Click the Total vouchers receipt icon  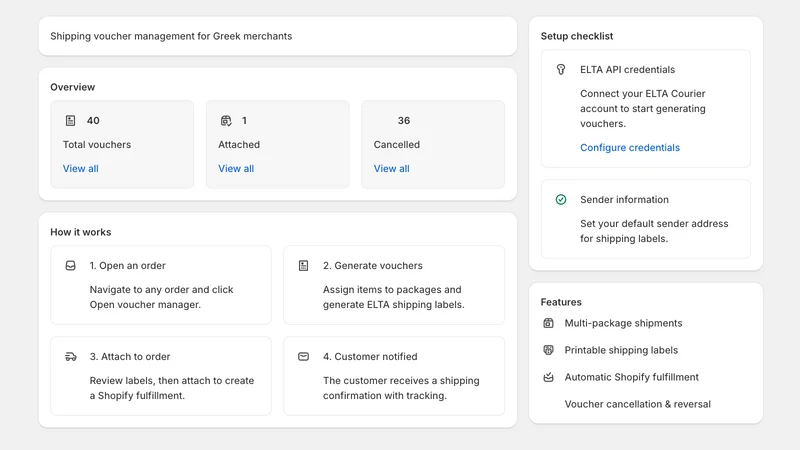[x=70, y=120]
